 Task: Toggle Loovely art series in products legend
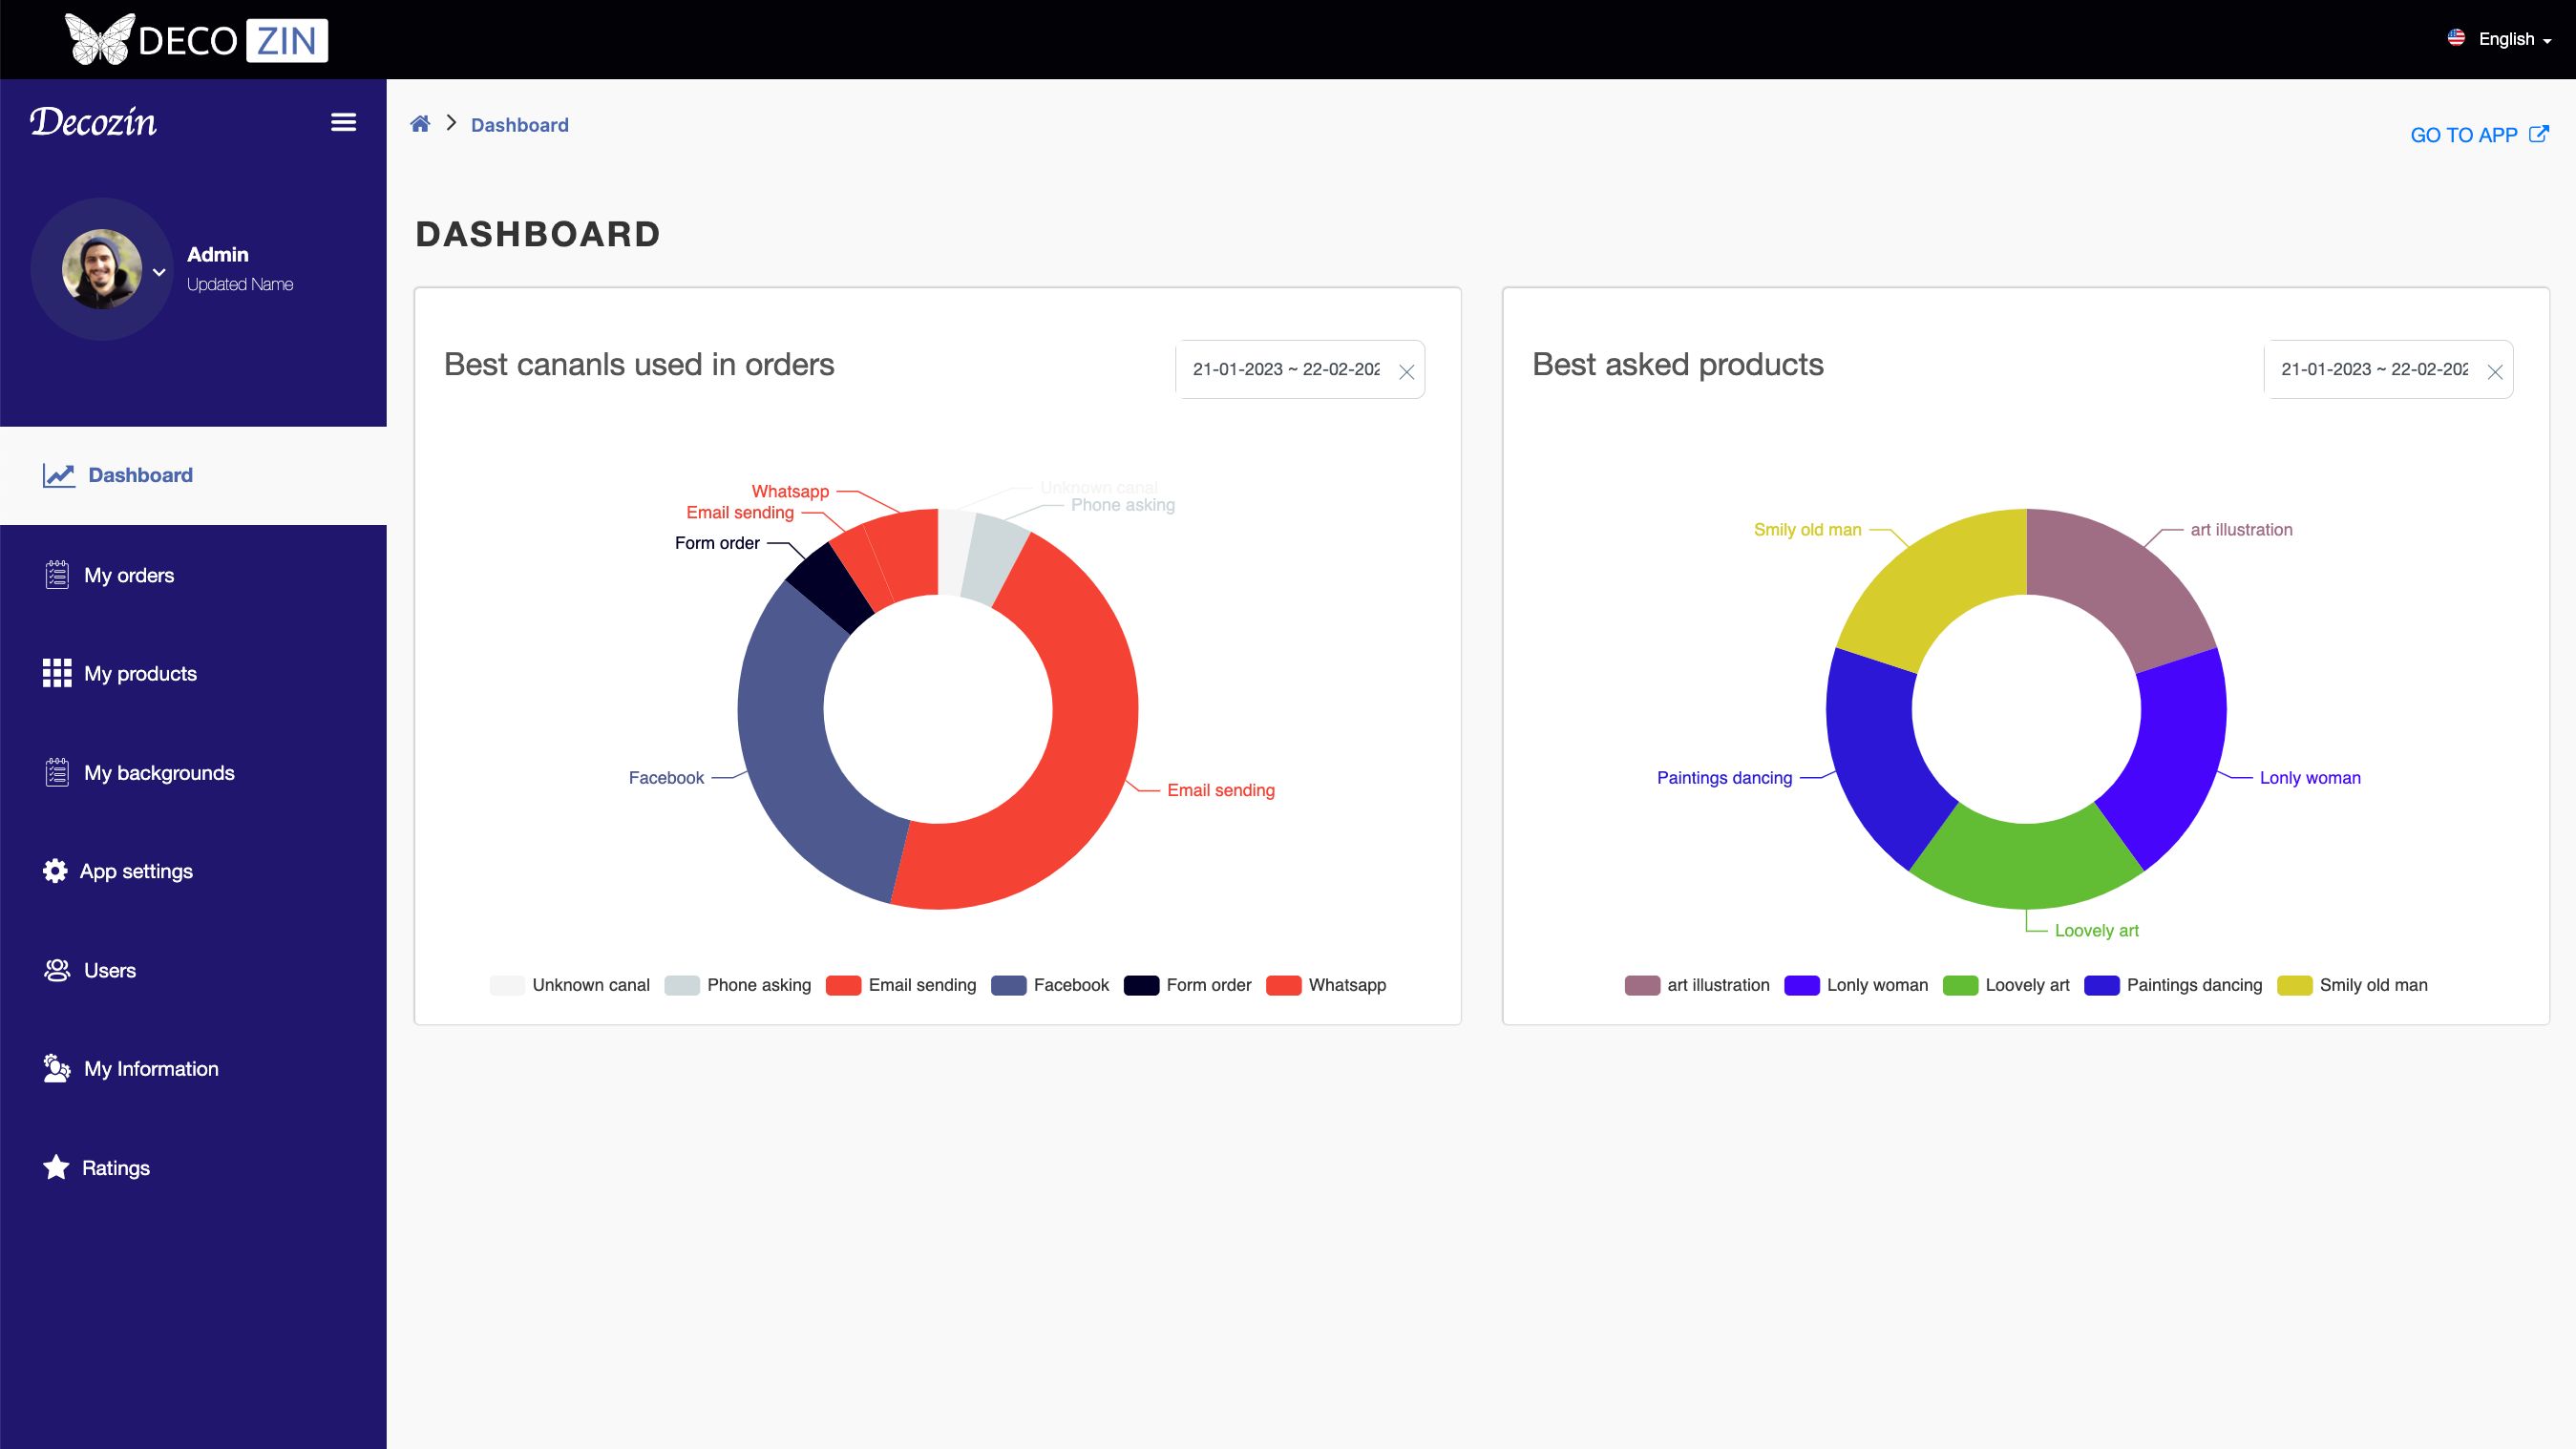2006,985
